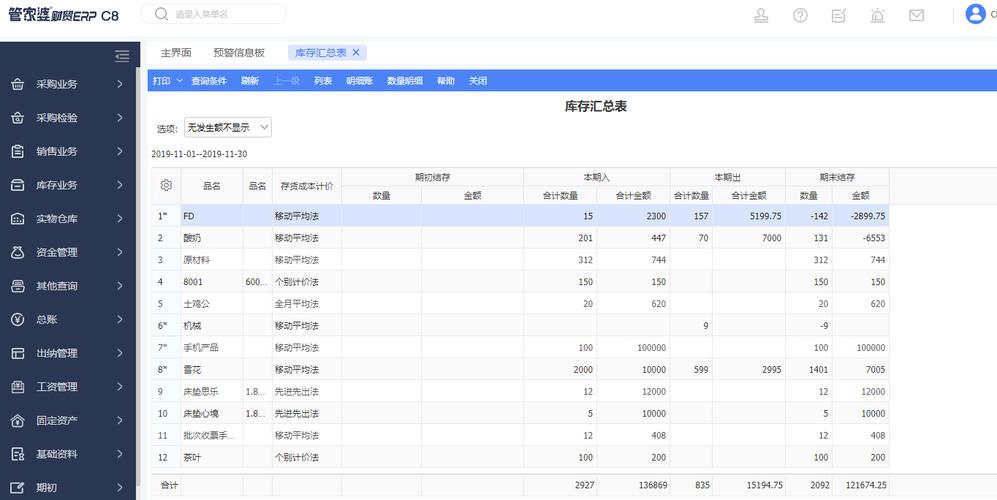This screenshot has height=500, width=997.
Task: Click the 出纳管理 sidebar icon
Action: [18, 353]
